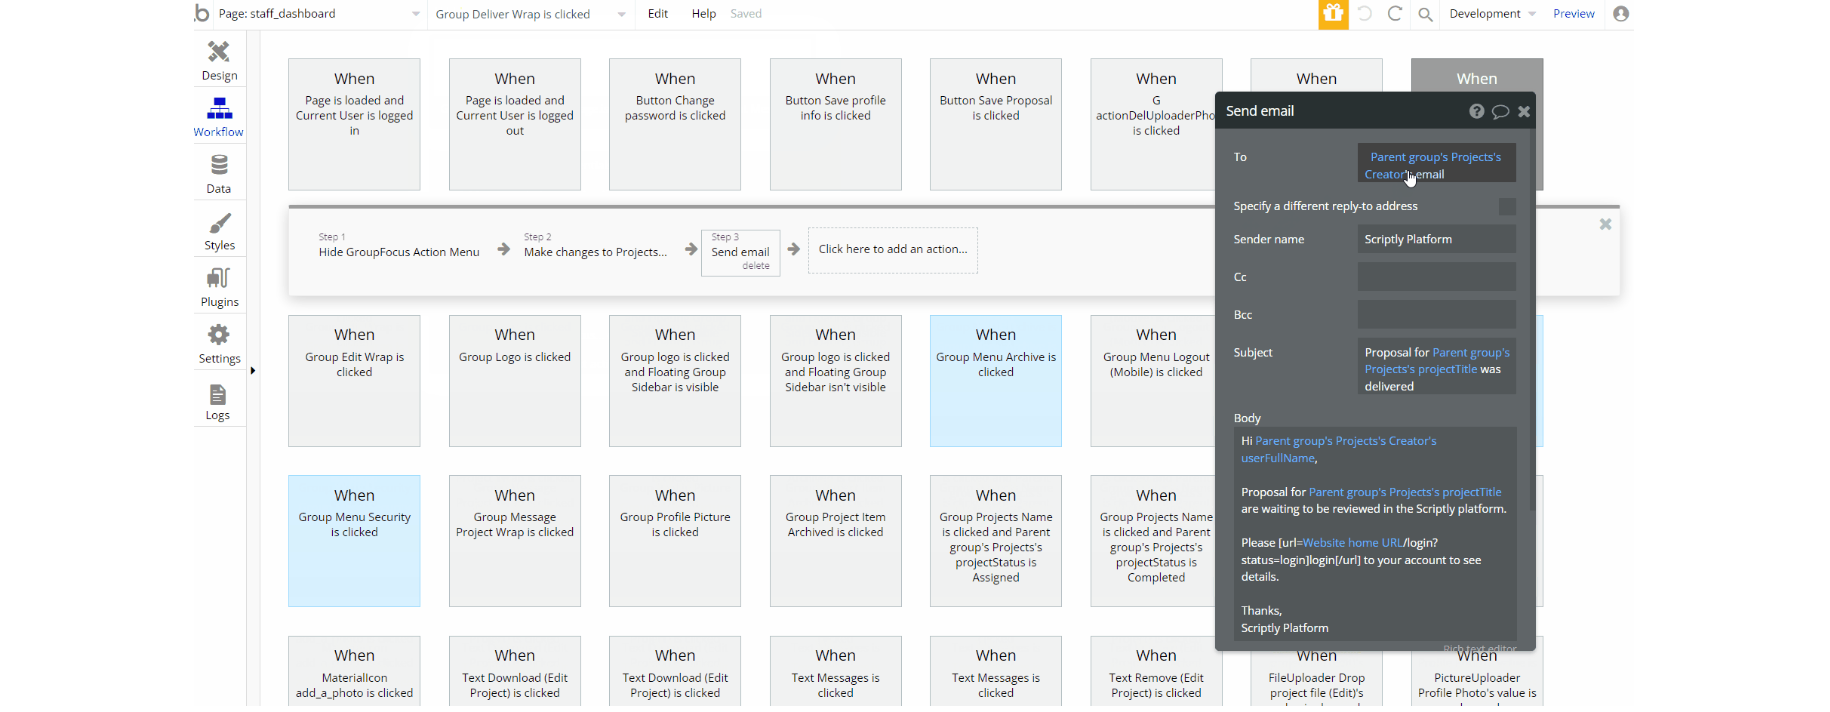Click the search magnifier icon
This screenshot has width=1830, height=712.
[1426, 14]
